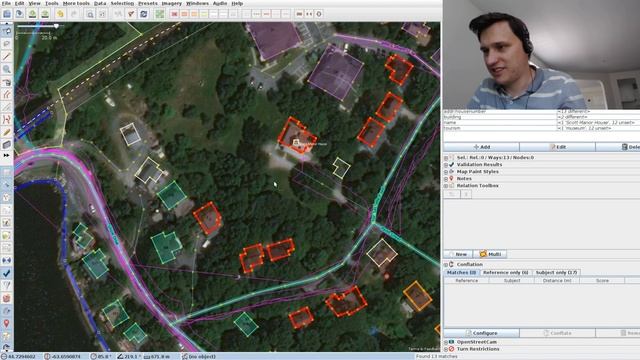Select the yellow pencil drawing tool
Image resolution: width=640 pixels, height=360 pixels.
[x=7, y=132]
